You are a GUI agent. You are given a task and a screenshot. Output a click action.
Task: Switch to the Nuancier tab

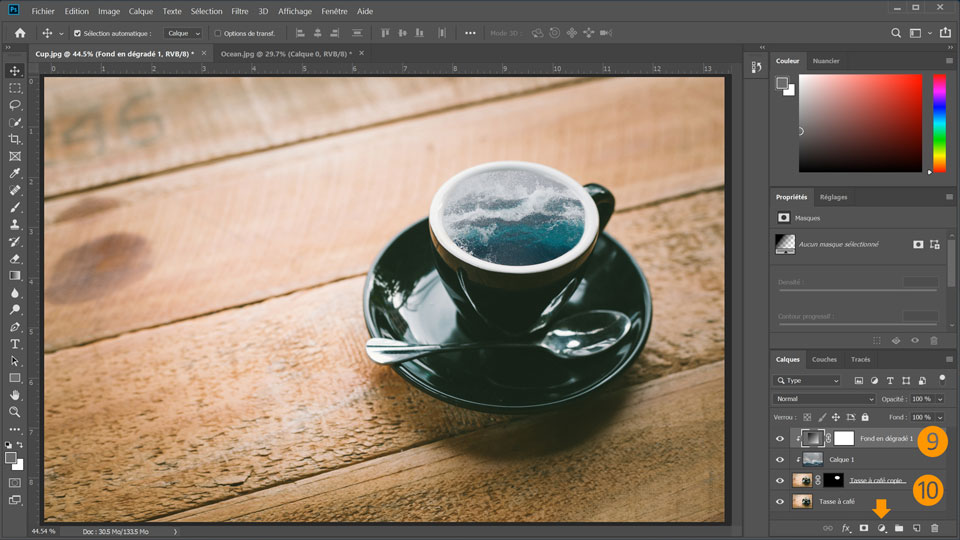[826, 61]
